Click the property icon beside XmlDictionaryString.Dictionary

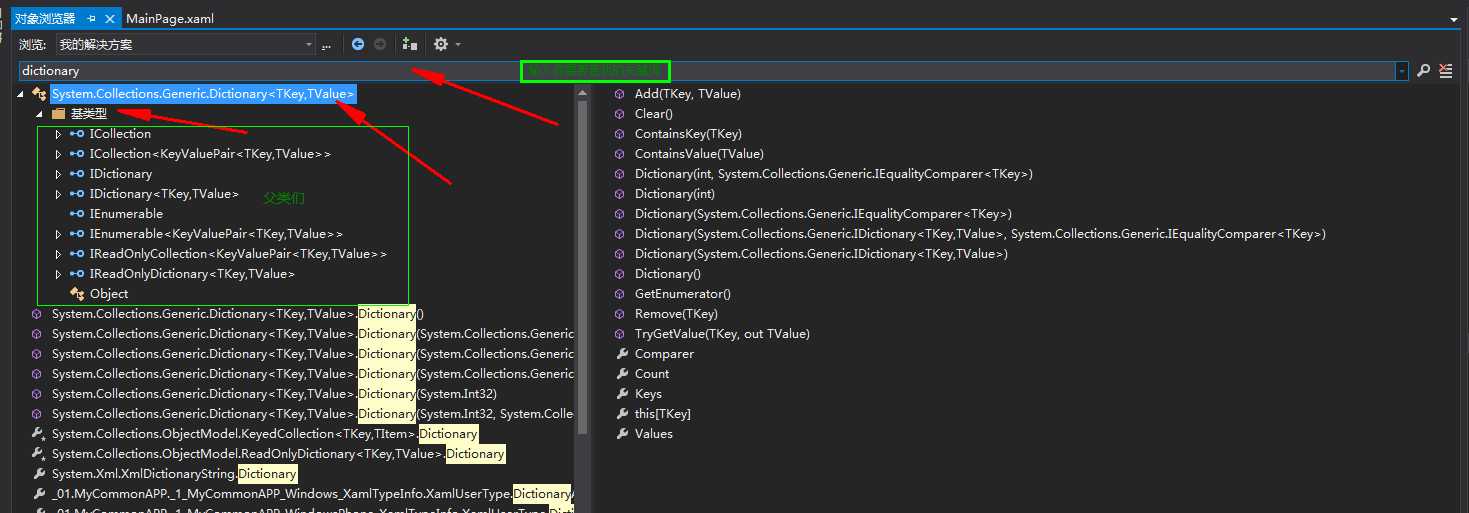pyautogui.click(x=38, y=473)
